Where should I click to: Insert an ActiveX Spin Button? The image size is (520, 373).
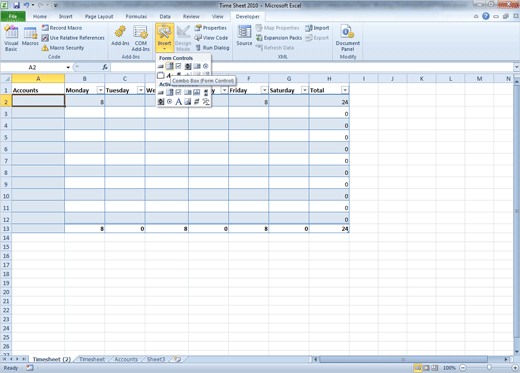(x=161, y=102)
